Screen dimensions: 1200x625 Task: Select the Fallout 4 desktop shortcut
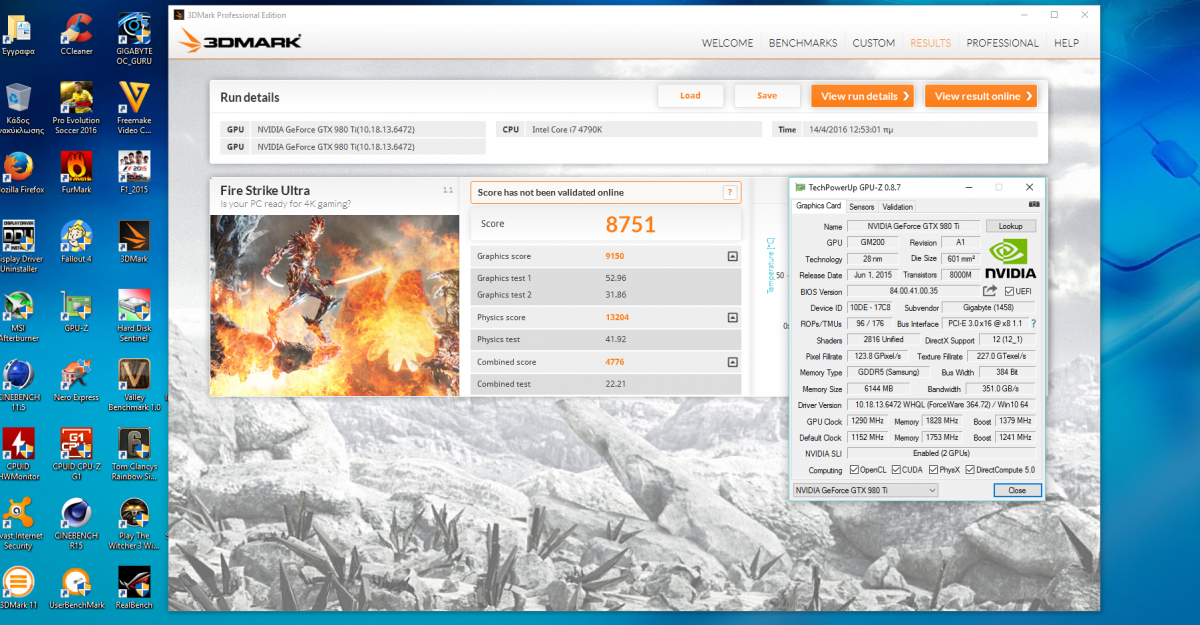77,242
